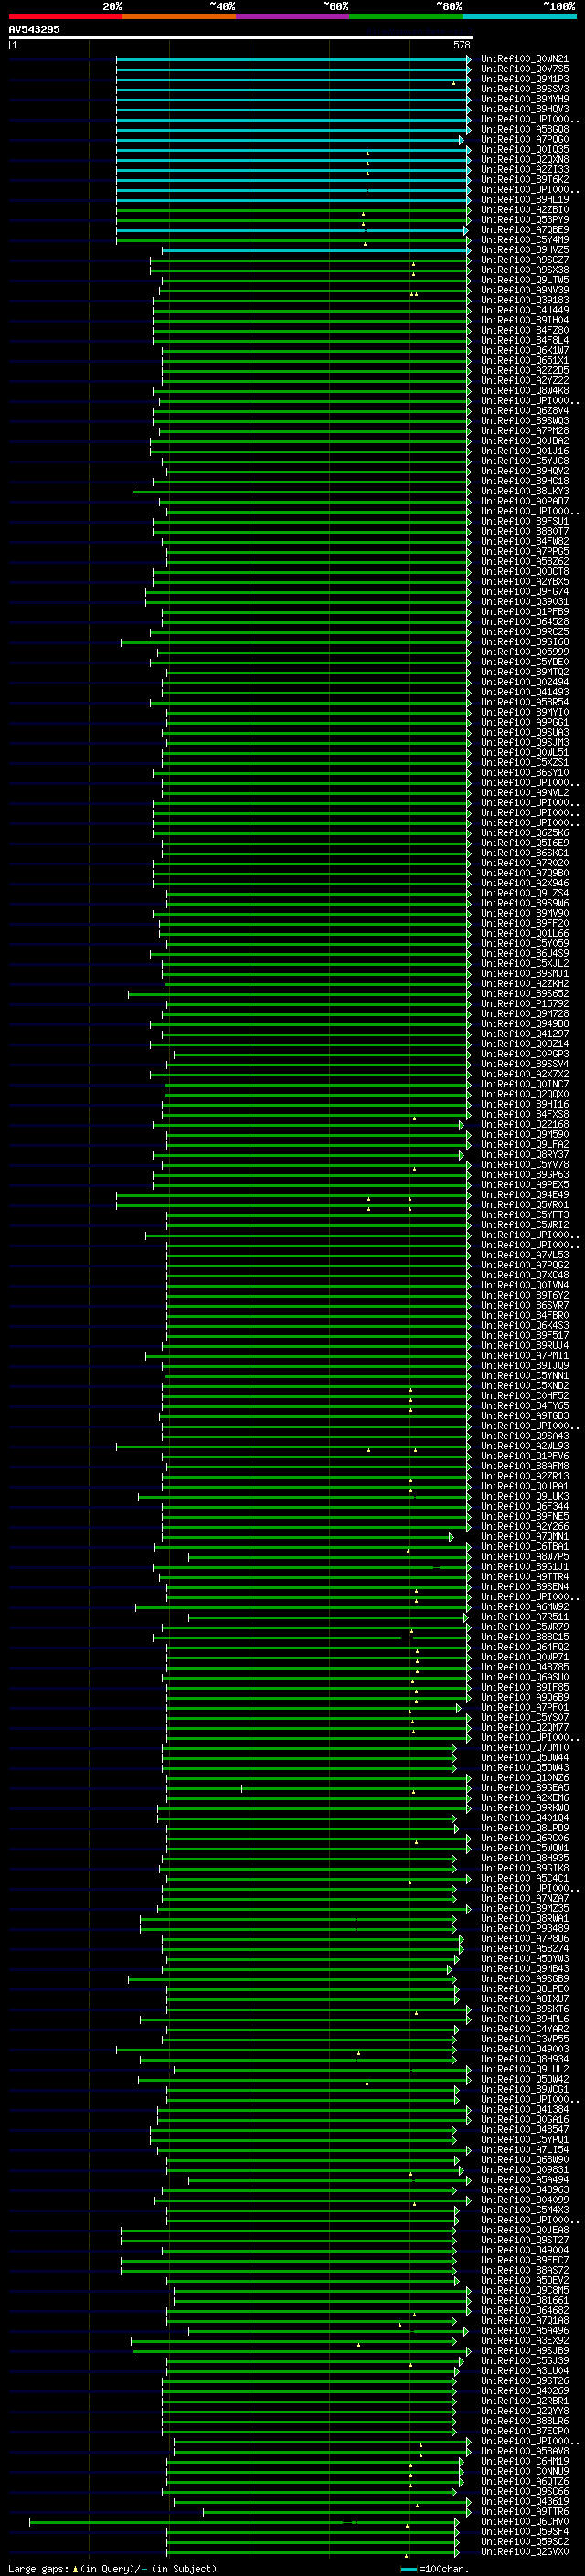The image size is (585, 2576).
Task: Select the UniRef100_B9HL19 label
Action: (525, 199)
